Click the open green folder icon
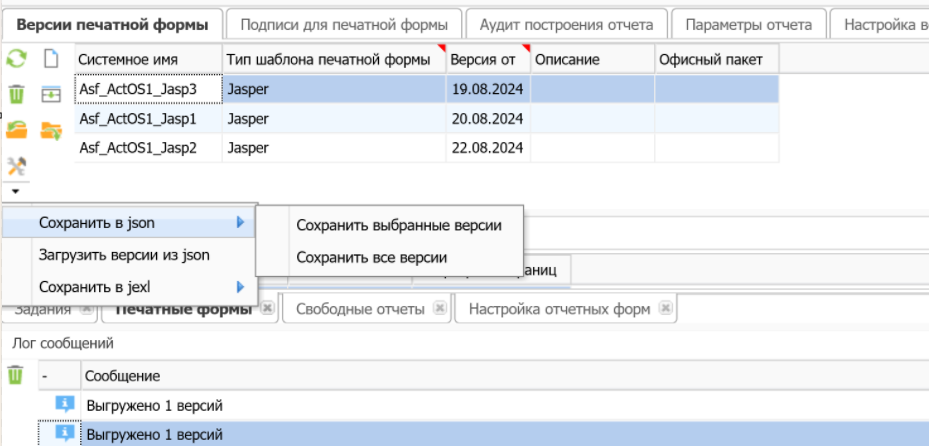The width and height of the screenshot is (929, 446). tap(16, 129)
